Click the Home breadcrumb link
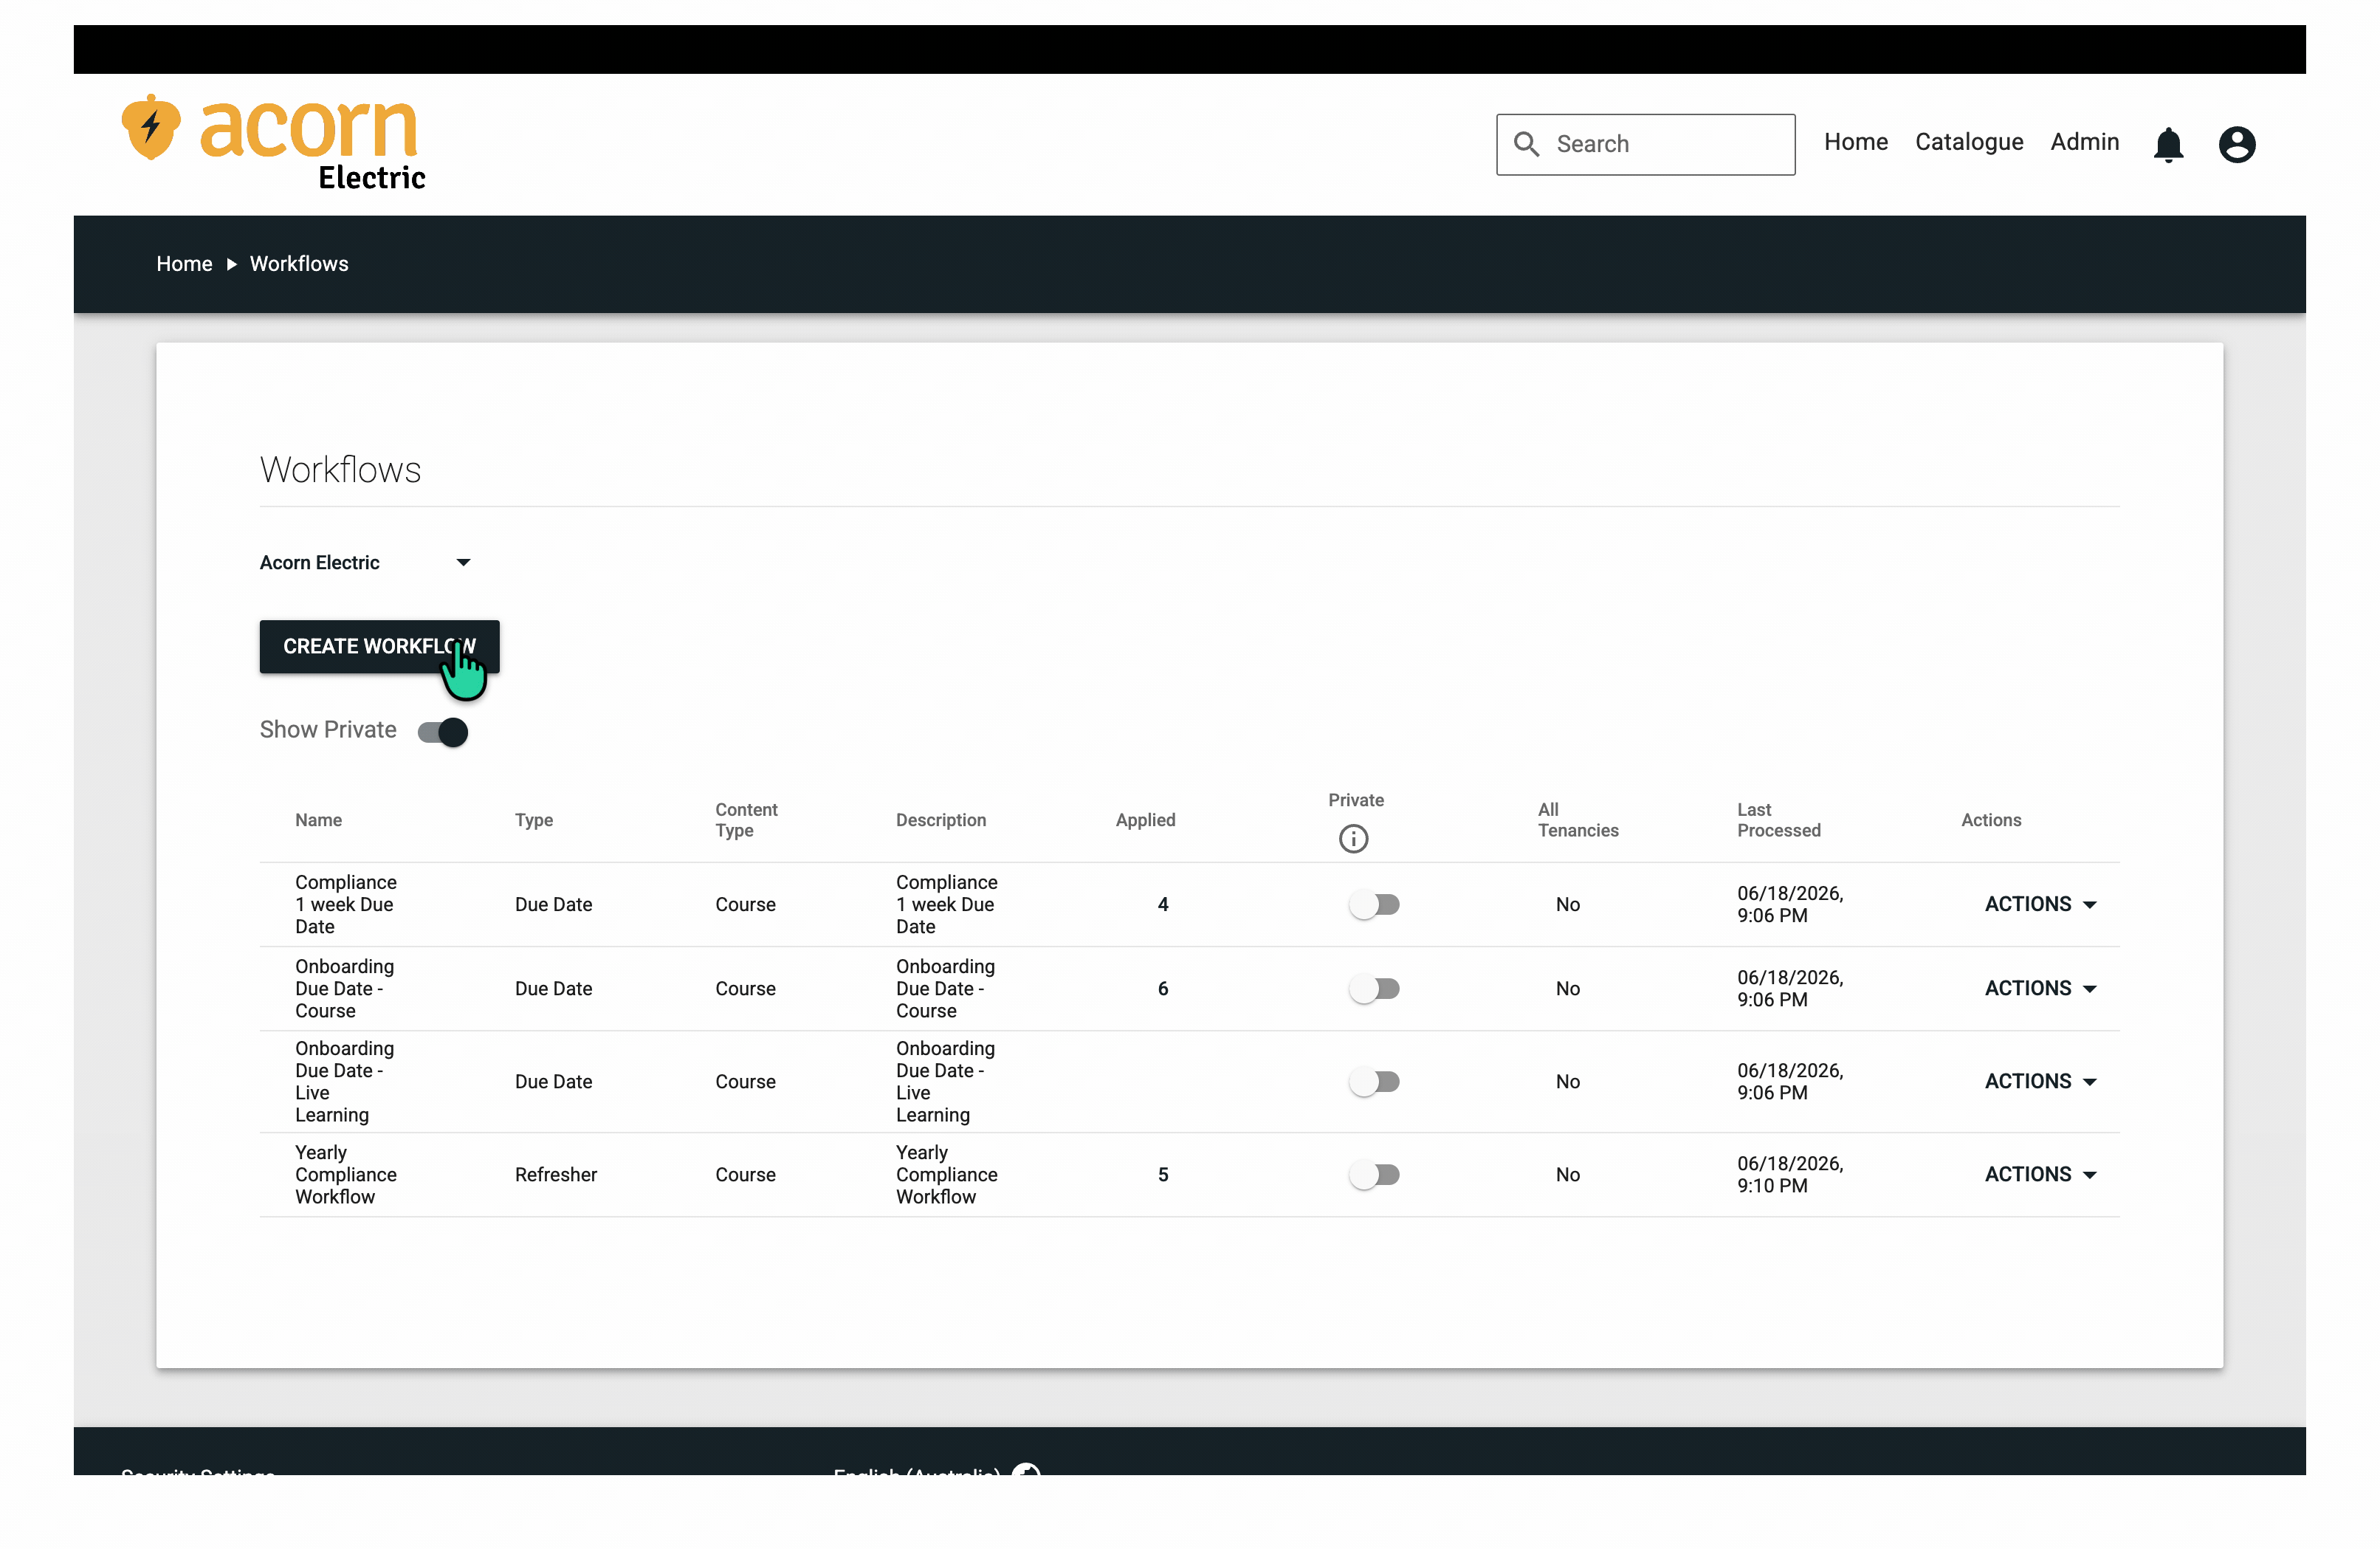The width and height of the screenshot is (2380, 1549). [x=184, y=264]
